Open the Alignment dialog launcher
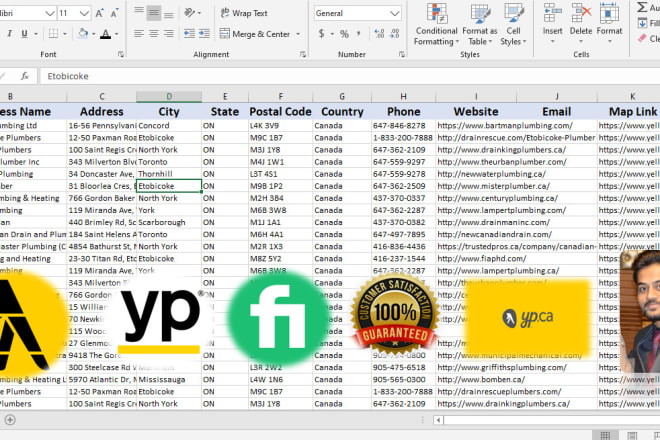 pyautogui.click(x=303, y=54)
